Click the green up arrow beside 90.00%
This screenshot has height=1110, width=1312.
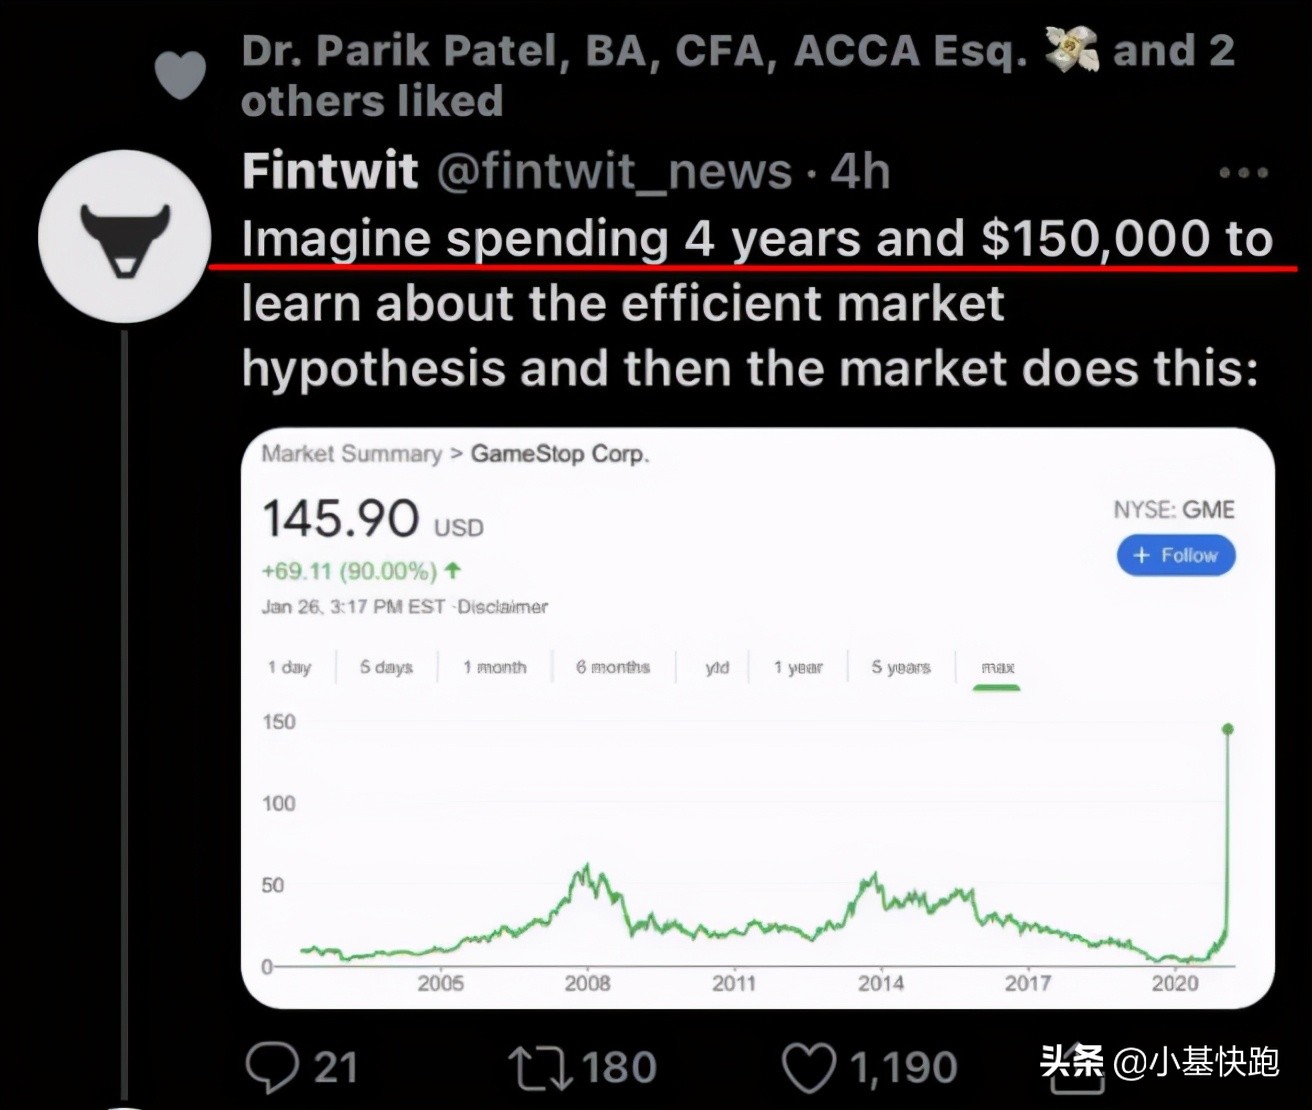[453, 571]
